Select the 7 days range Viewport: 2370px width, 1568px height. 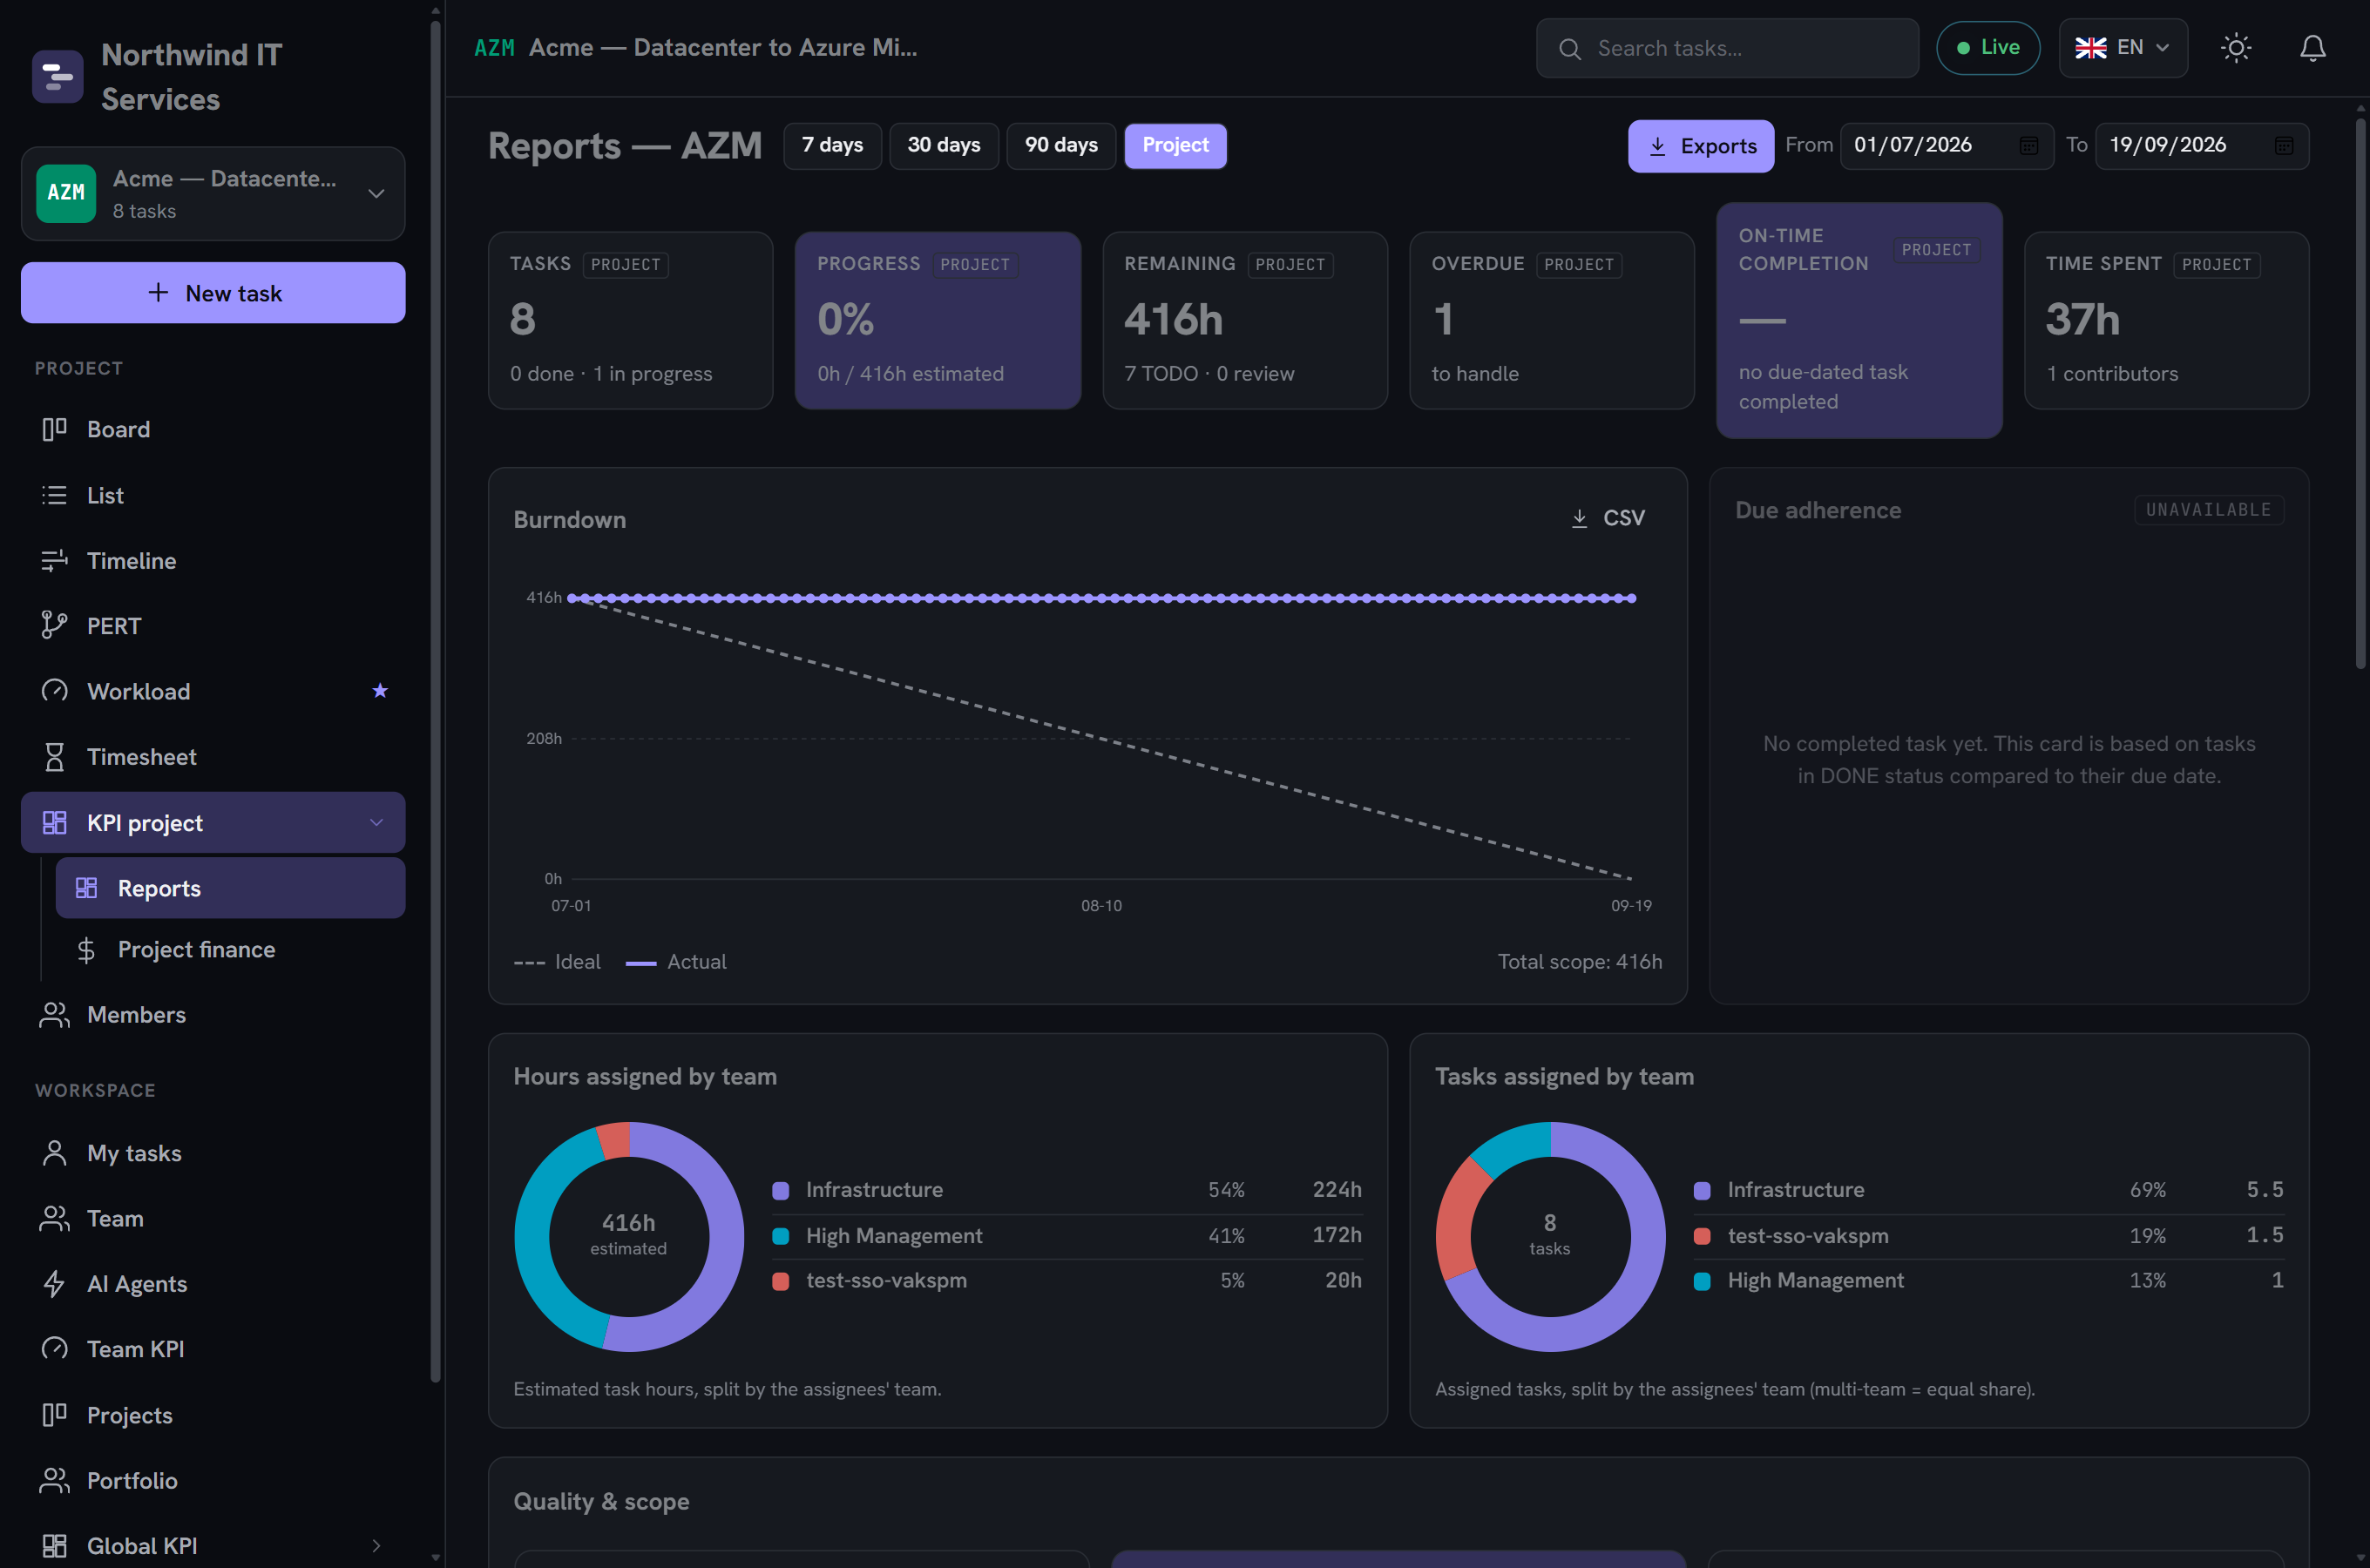[x=832, y=146]
